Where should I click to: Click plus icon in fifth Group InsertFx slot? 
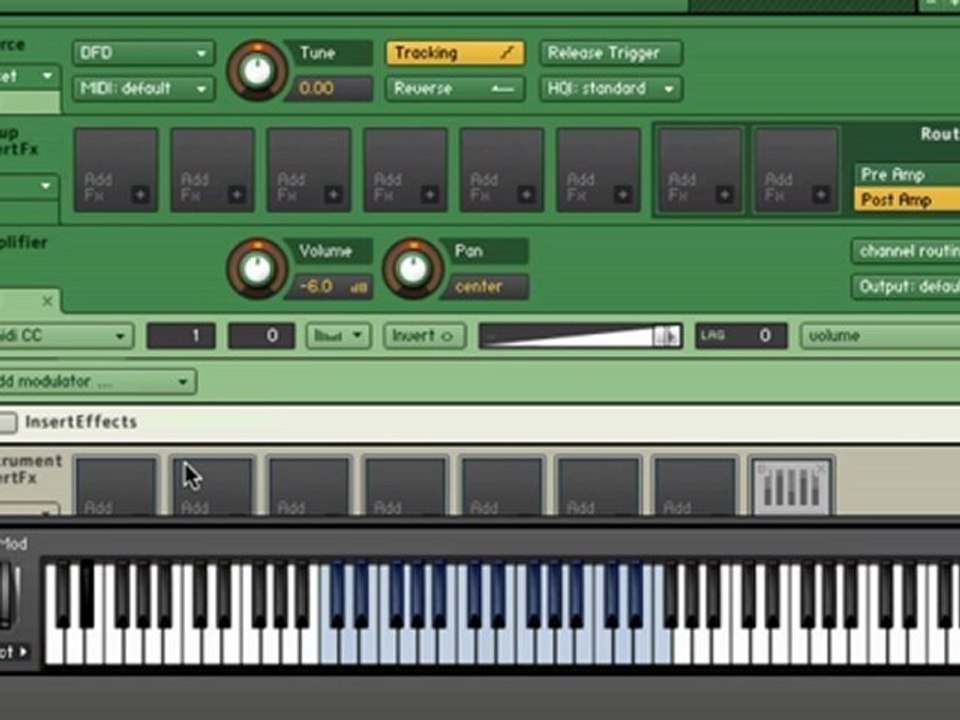(526, 195)
